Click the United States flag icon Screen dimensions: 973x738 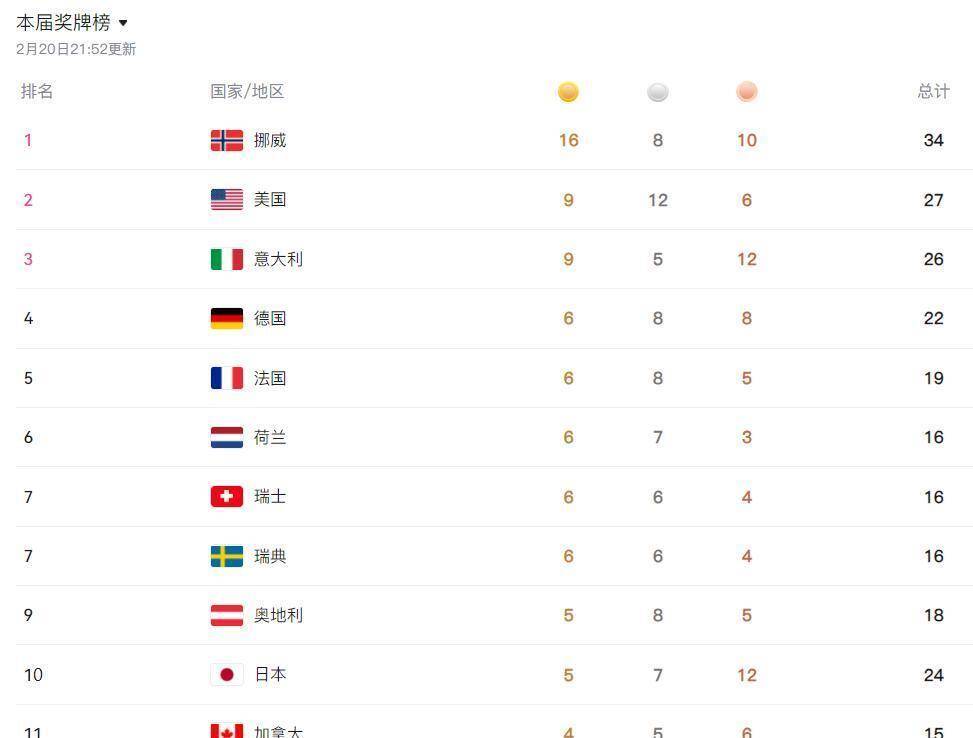click(x=227, y=200)
